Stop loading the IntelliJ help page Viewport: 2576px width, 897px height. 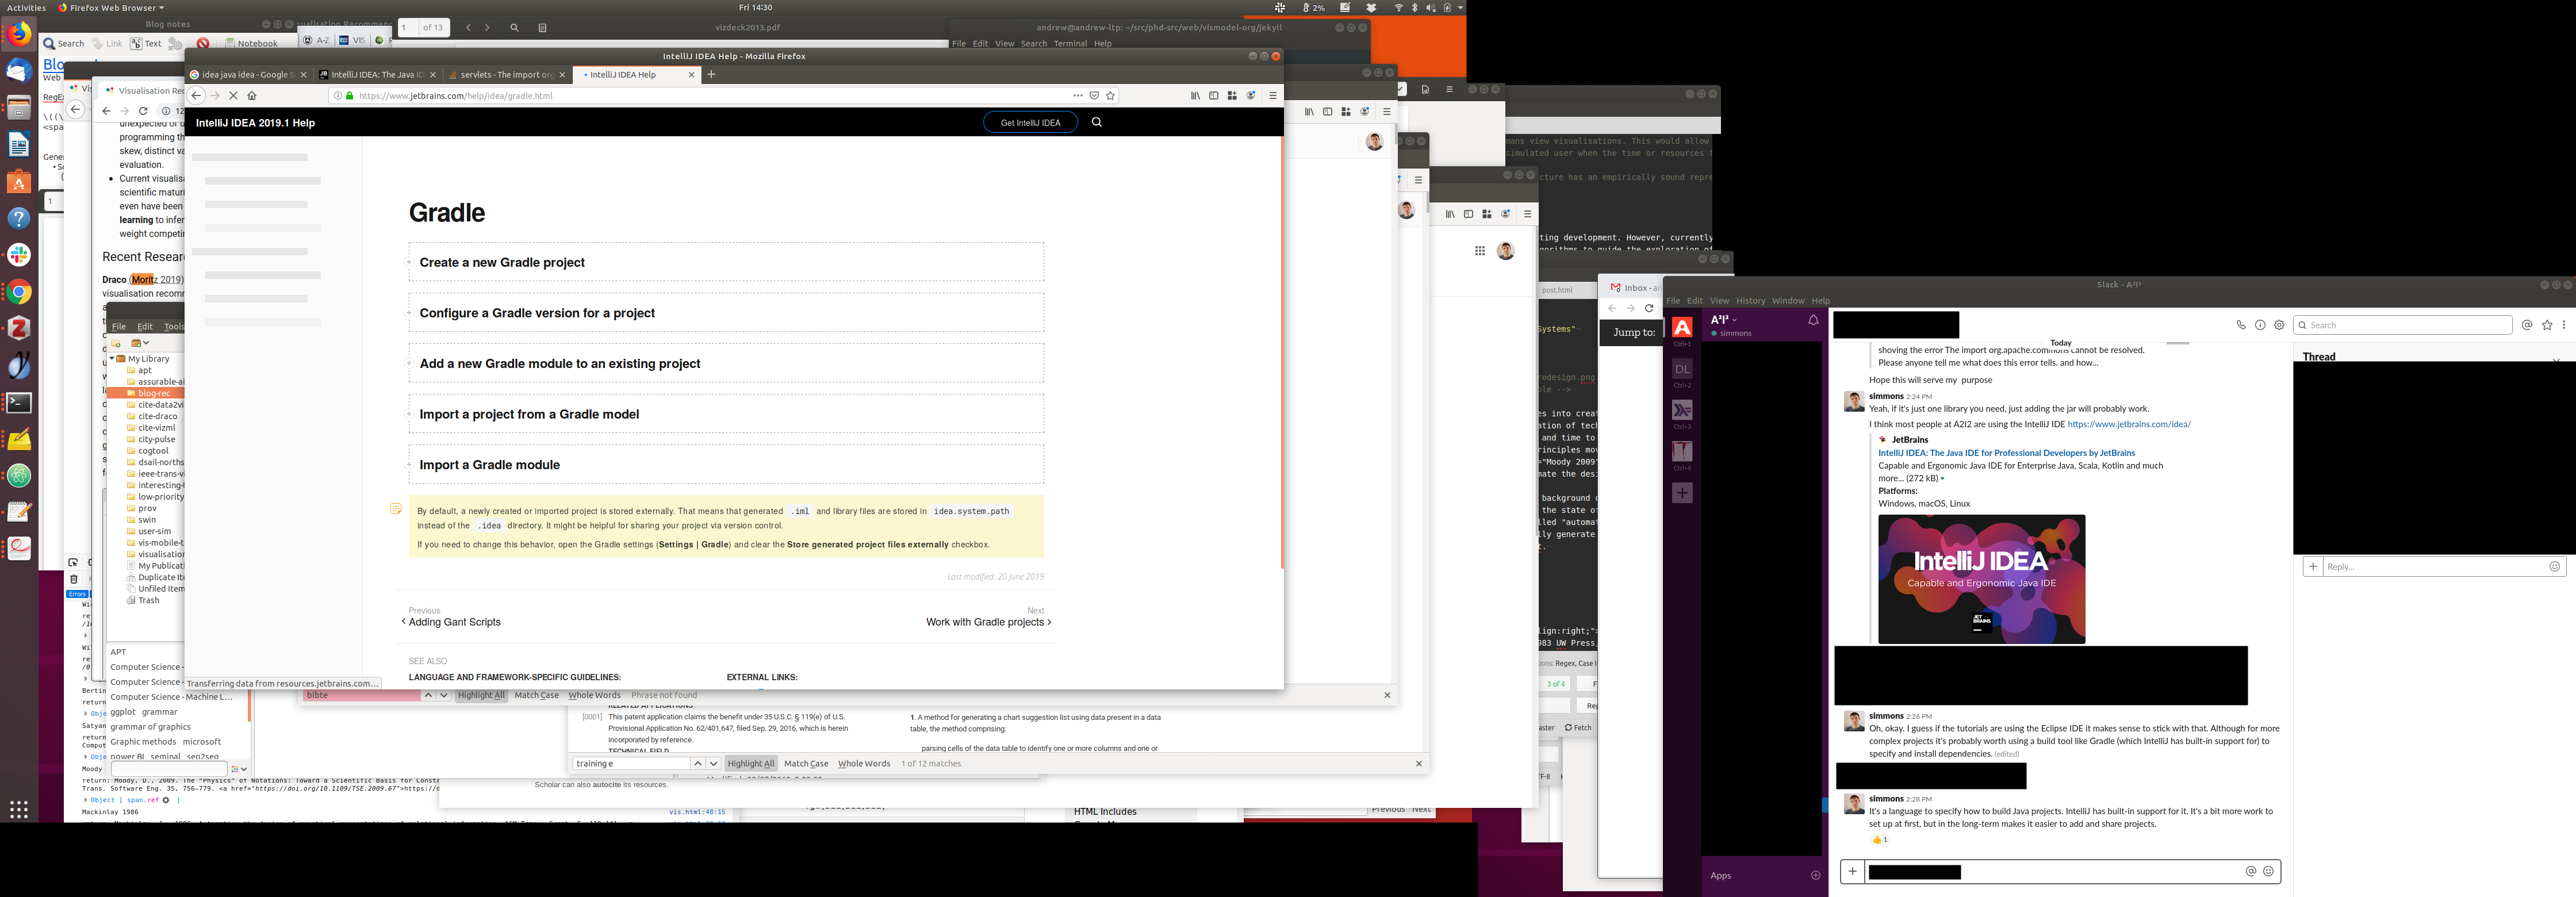pyautogui.click(x=233, y=96)
